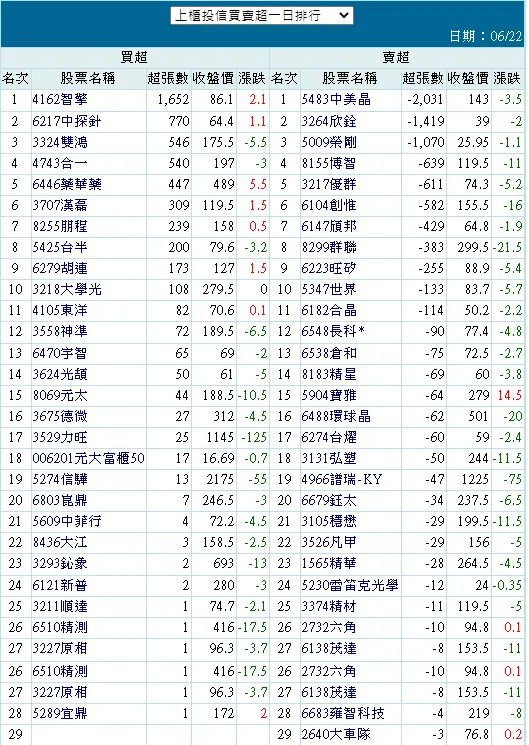
Task: Click the 006201元大富櫃50 link
Action: (88, 458)
